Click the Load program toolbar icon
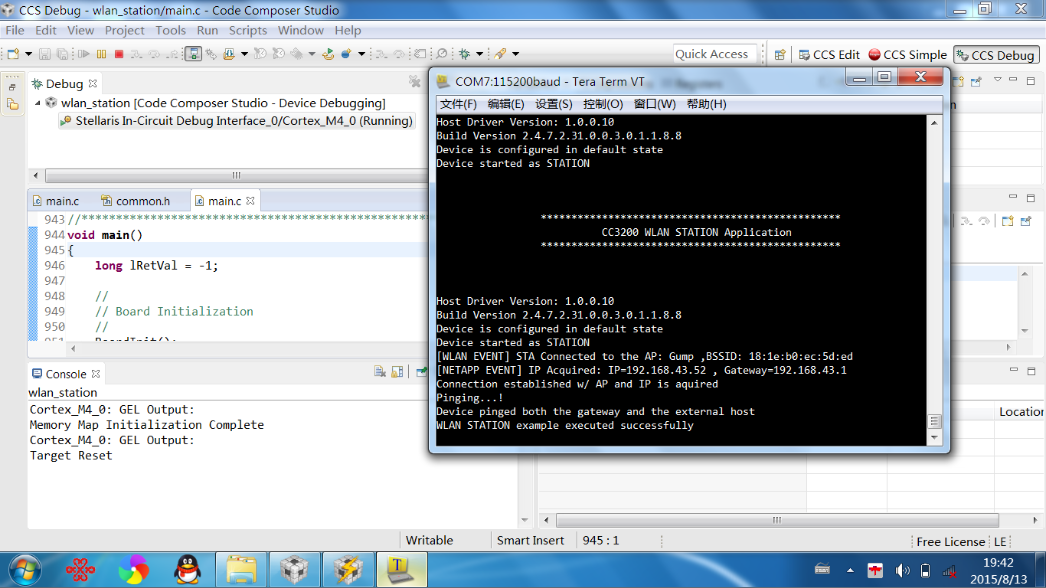The height and width of the screenshot is (588, 1046). 229,53
